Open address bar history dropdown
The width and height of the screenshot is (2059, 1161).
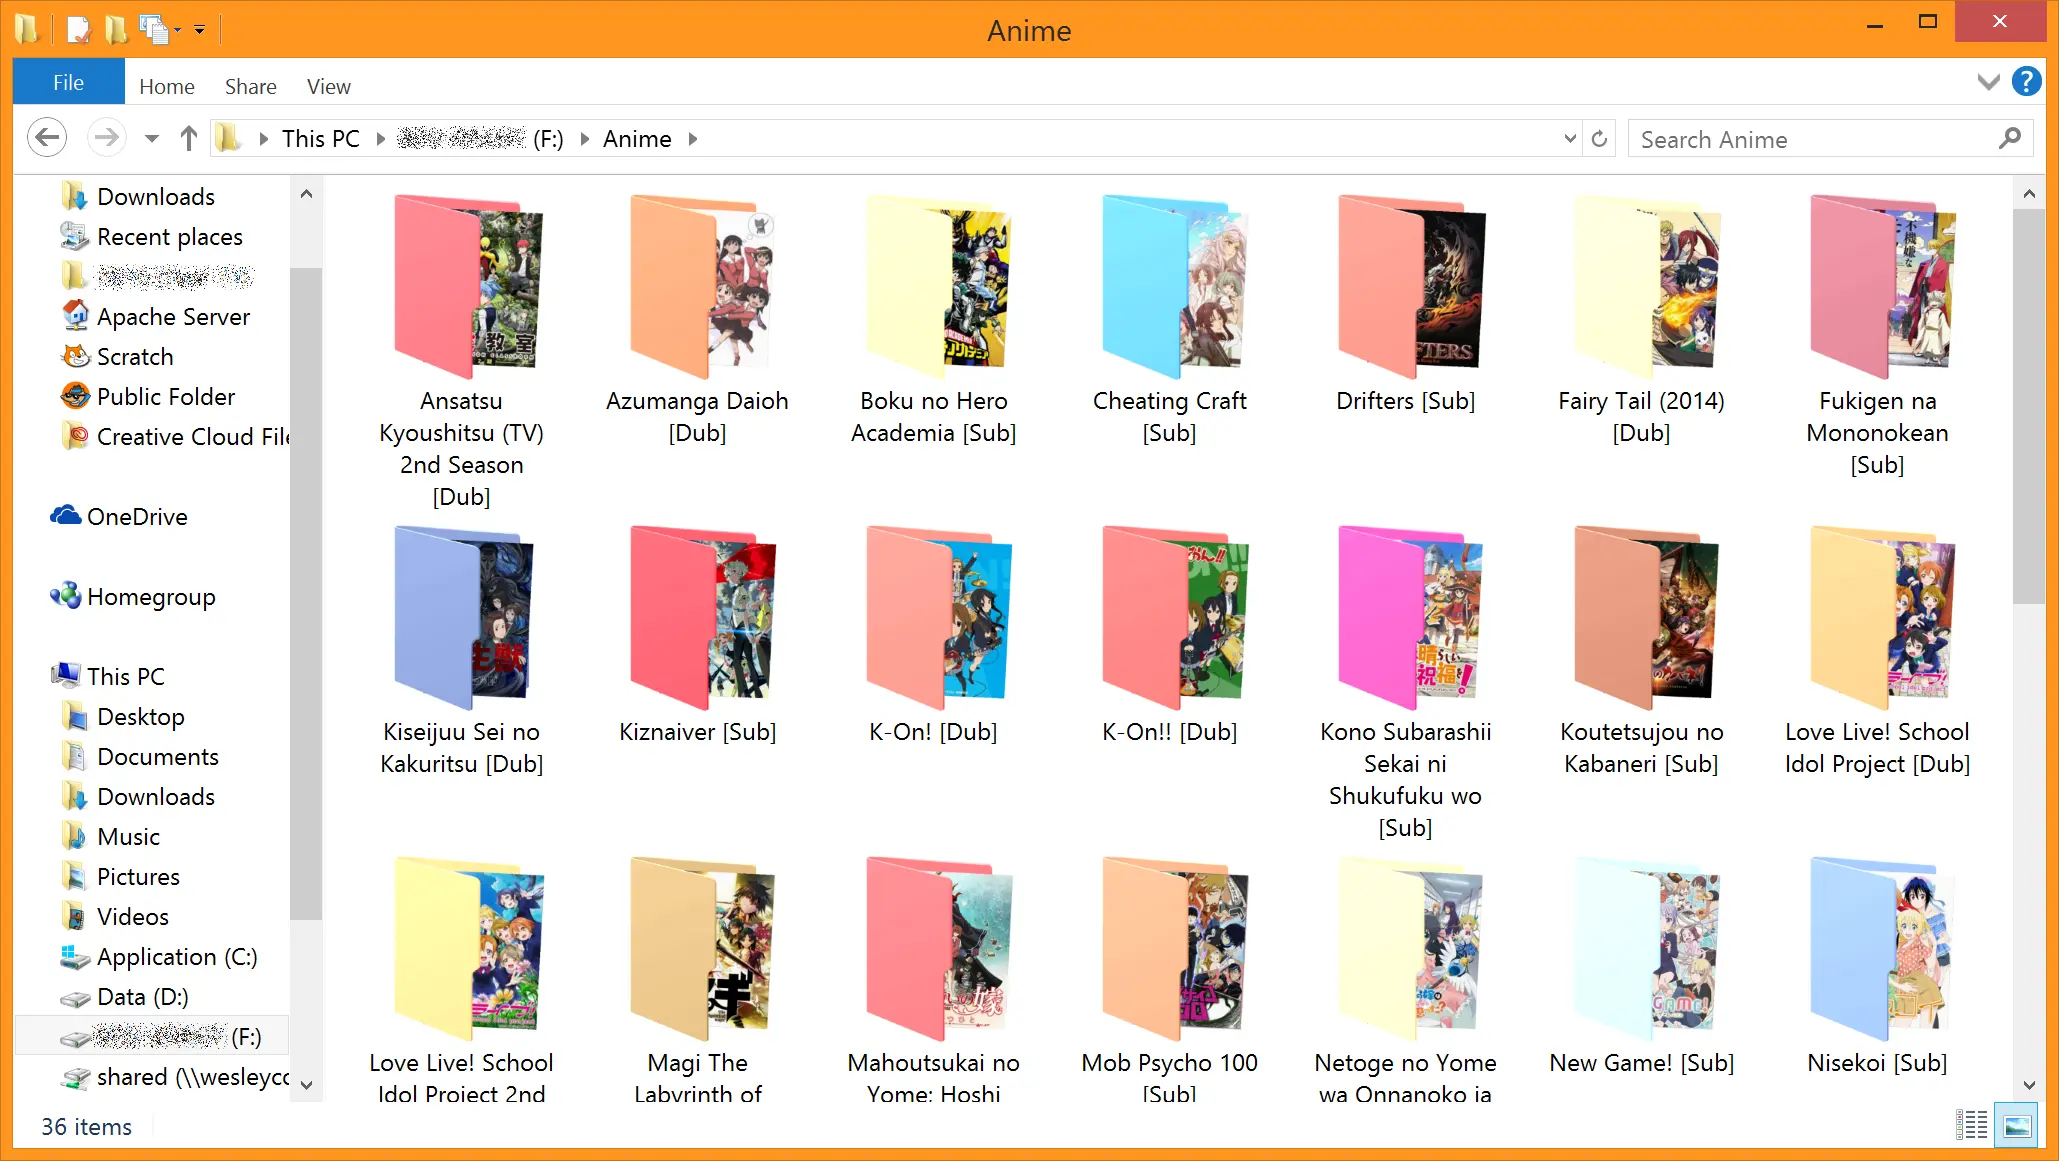click(1570, 139)
